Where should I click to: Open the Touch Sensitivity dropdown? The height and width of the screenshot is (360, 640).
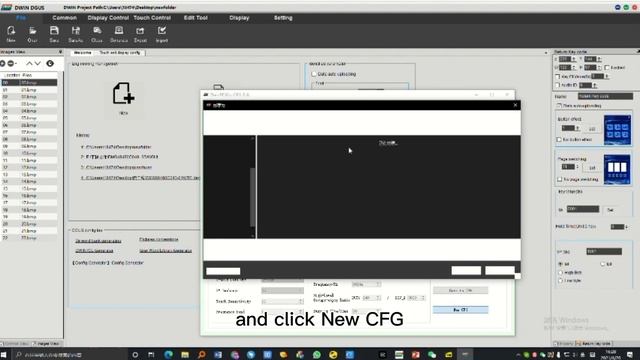click(x=282, y=301)
